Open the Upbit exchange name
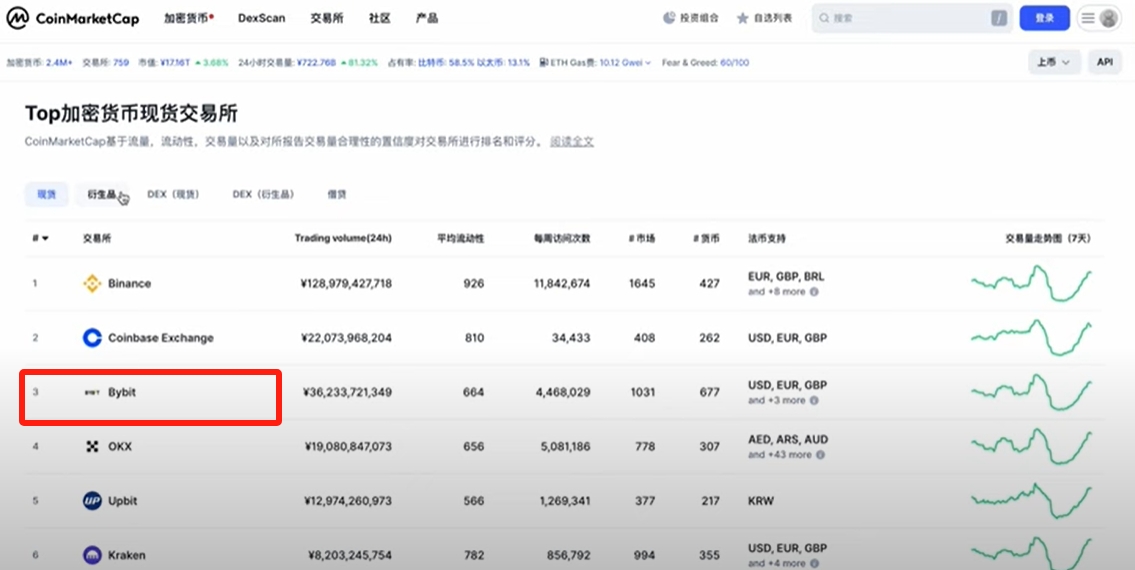The width and height of the screenshot is (1135, 570). pyautogui.click(x=122, y=501)
